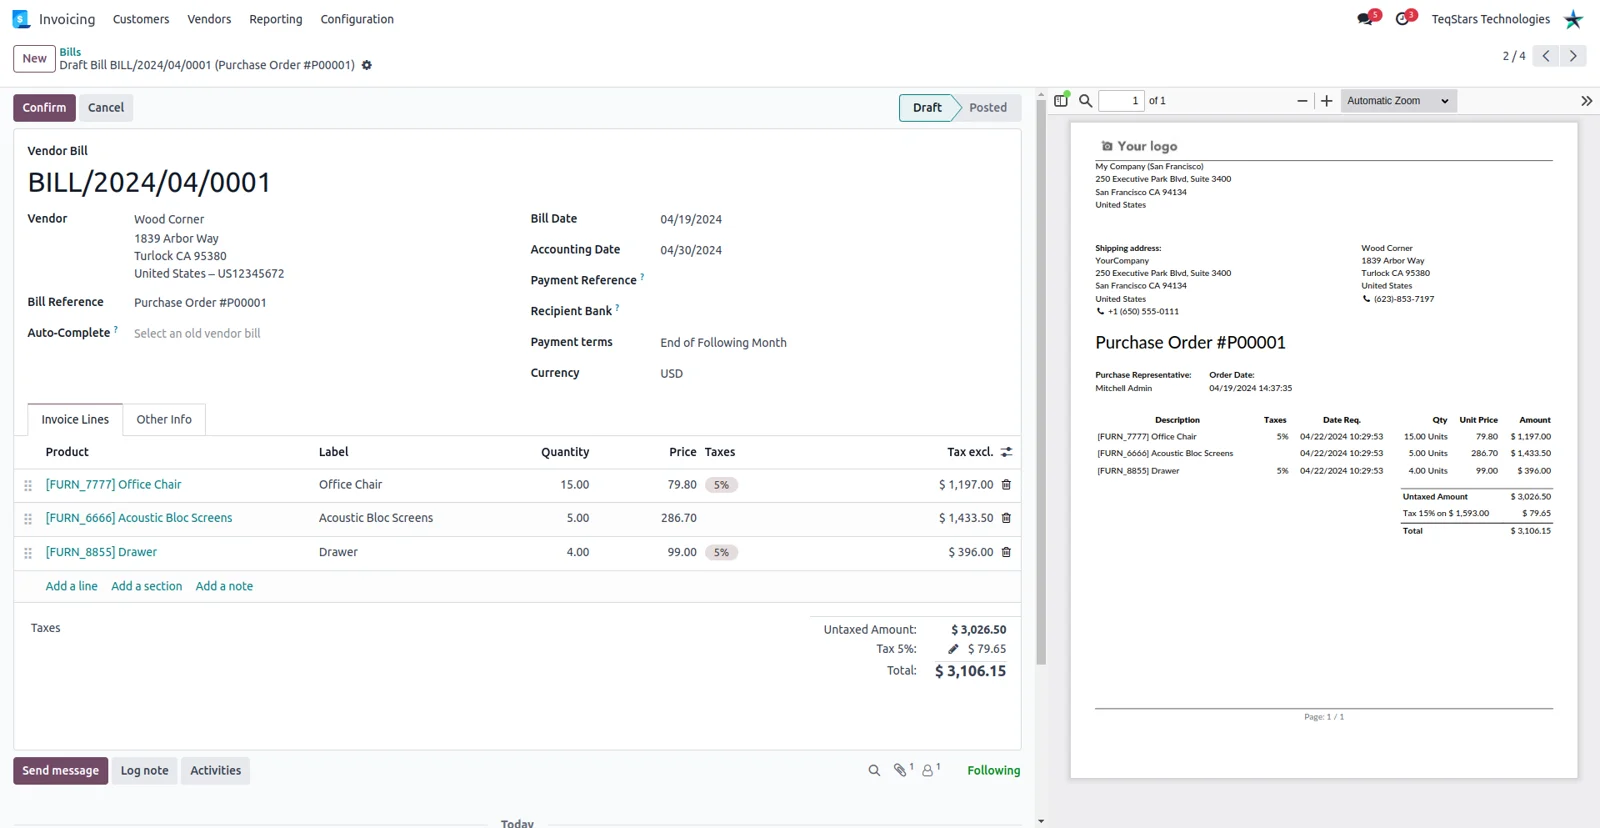Open the conversations message icon
This screenshot has width=1600, height=828.
pyautogui.click(x=1365, y=19)
